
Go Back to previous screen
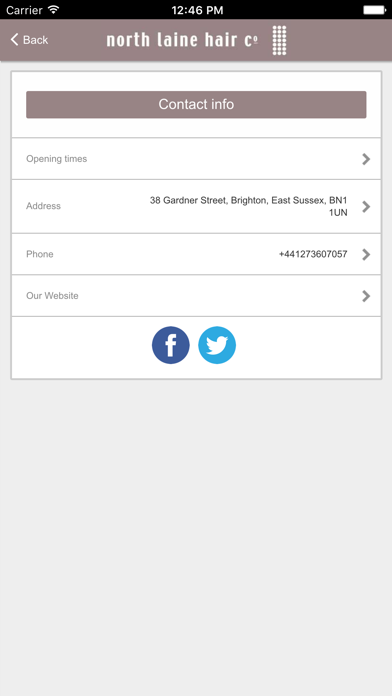point(29,40)
